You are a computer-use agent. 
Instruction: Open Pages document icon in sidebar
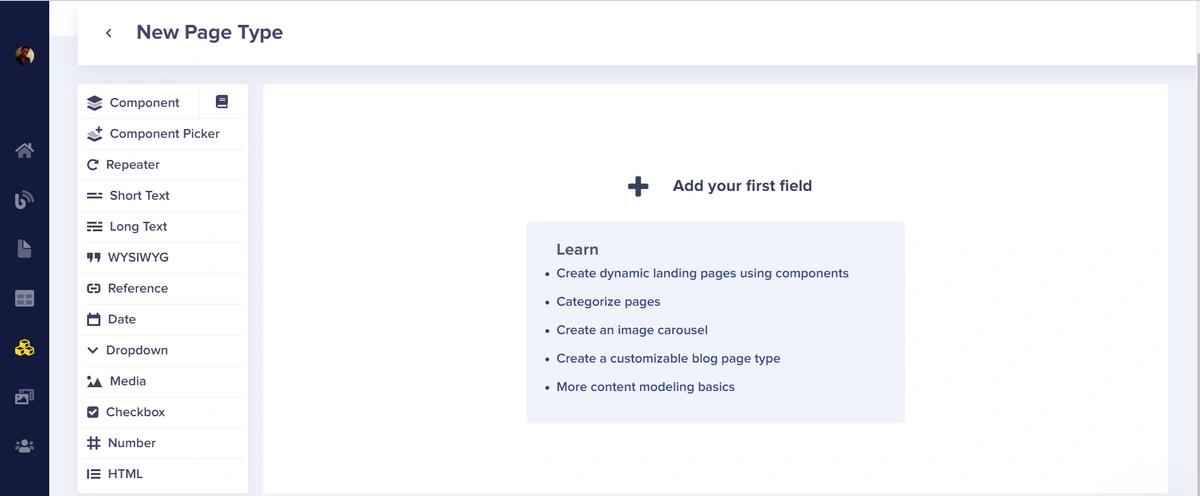point(25,249)
